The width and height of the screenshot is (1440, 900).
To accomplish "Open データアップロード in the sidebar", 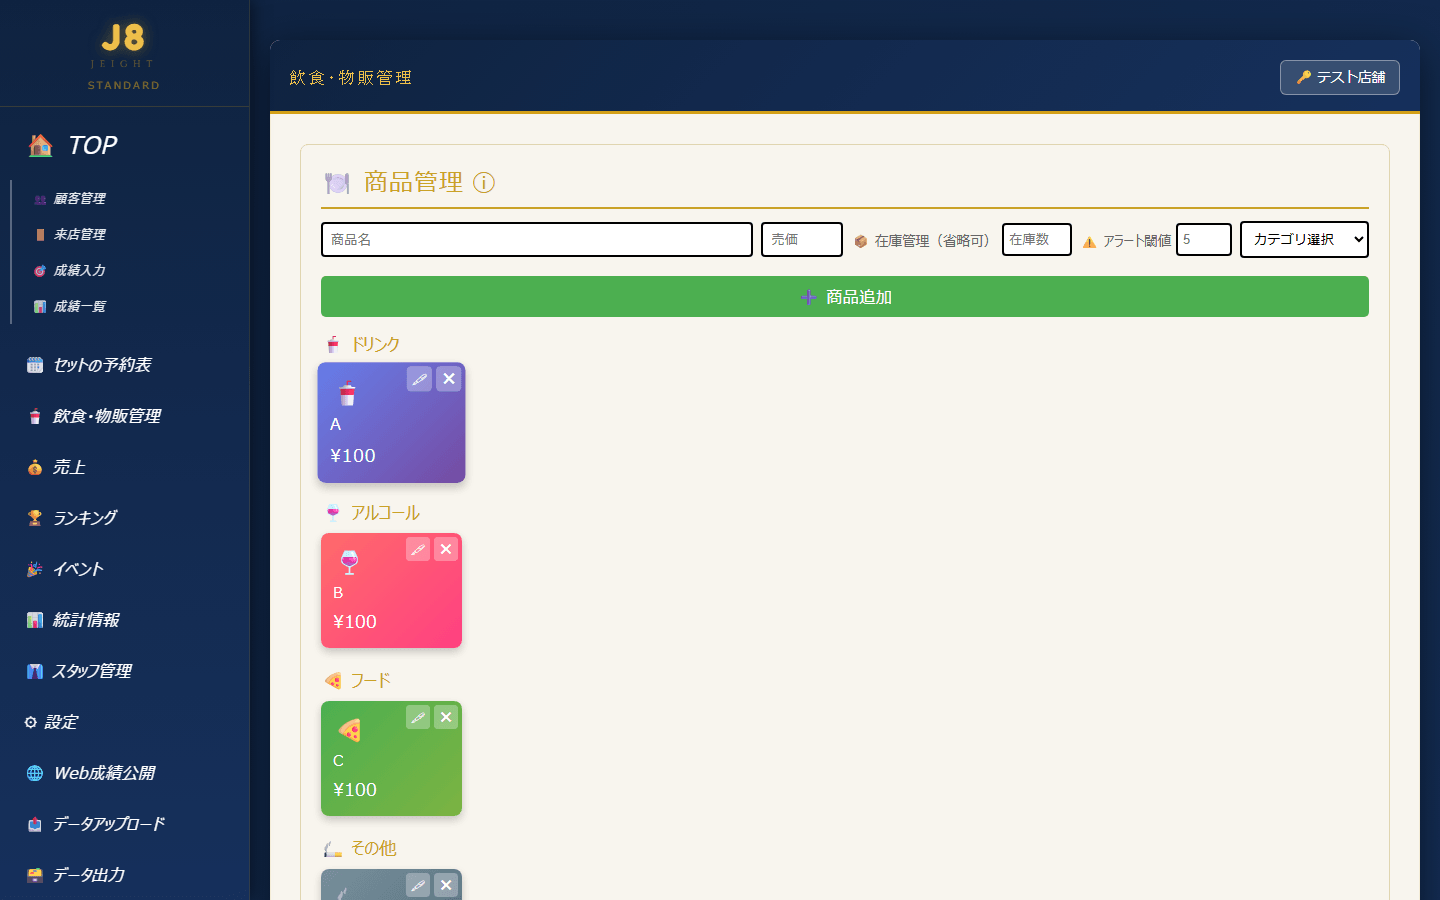I will pyautogui.click(x=95, y=824).
